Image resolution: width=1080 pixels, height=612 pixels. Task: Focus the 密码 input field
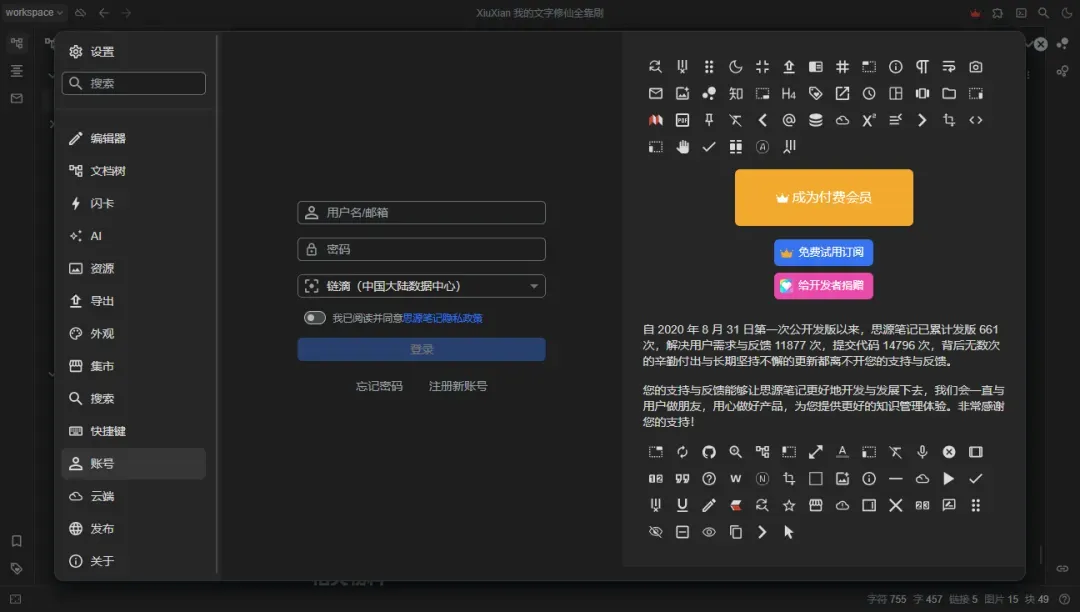[422, 249]
